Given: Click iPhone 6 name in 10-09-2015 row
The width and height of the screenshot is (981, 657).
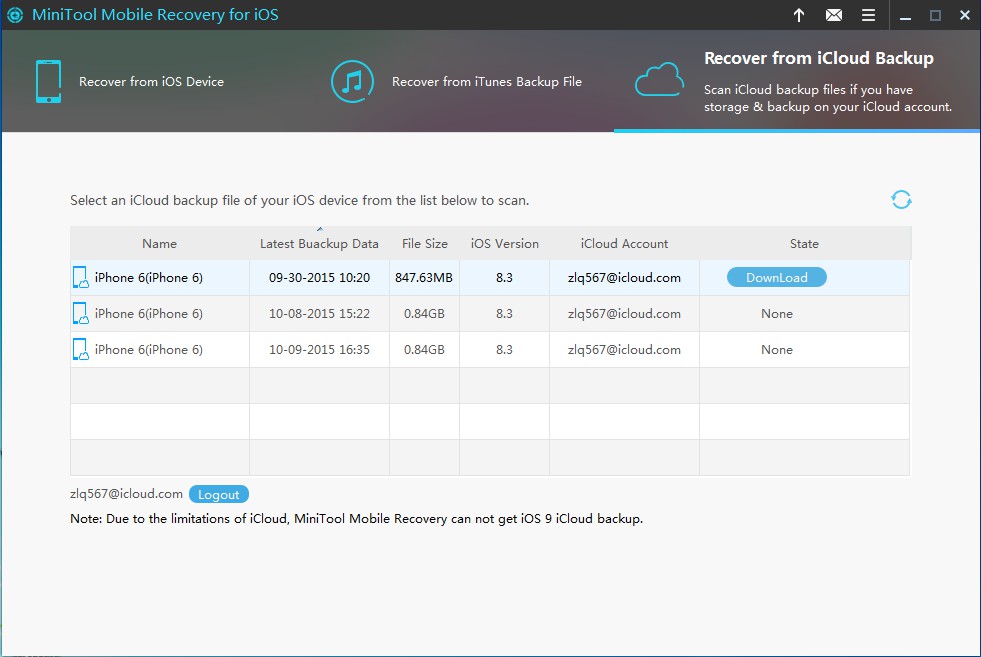Looking at the screenshot, I should [x=149, y=350].
